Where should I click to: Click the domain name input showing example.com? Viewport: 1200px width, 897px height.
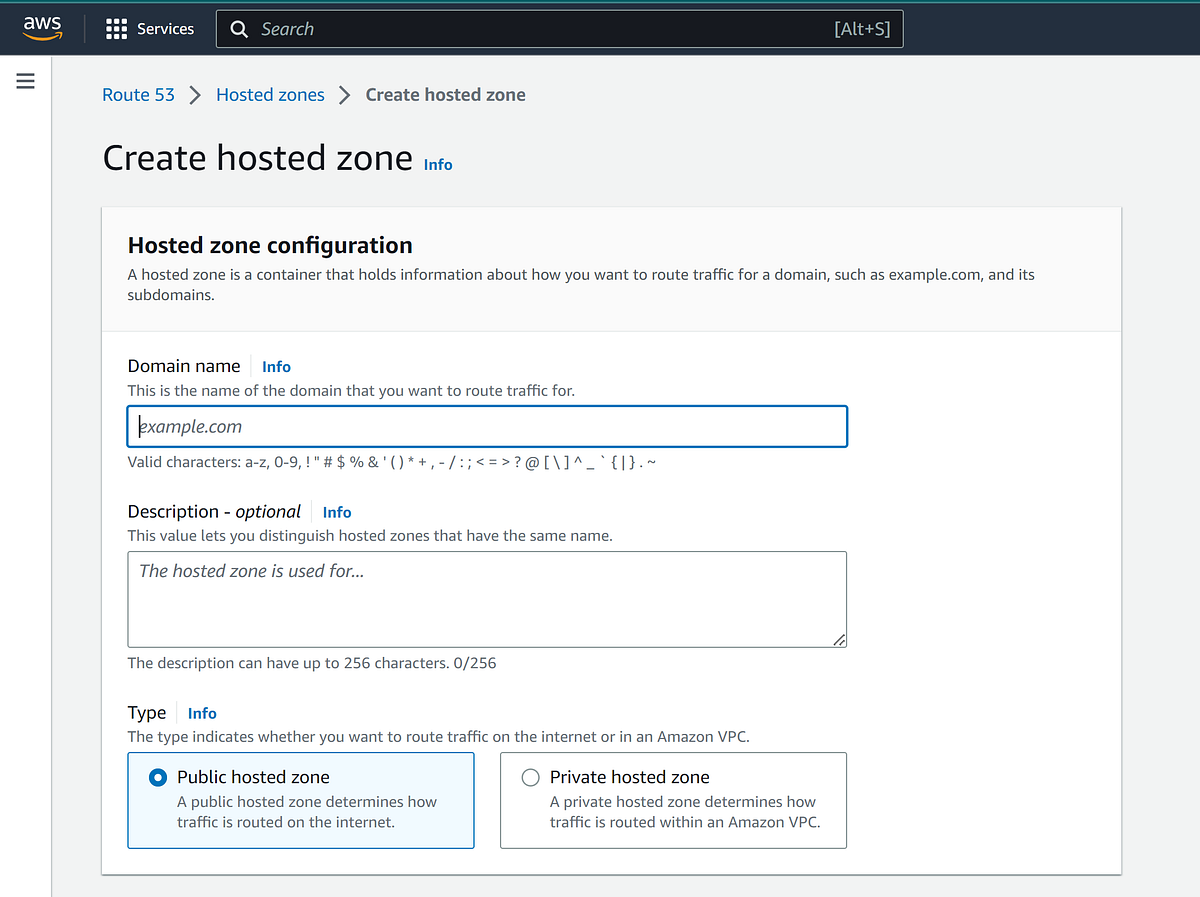point(487,426)
